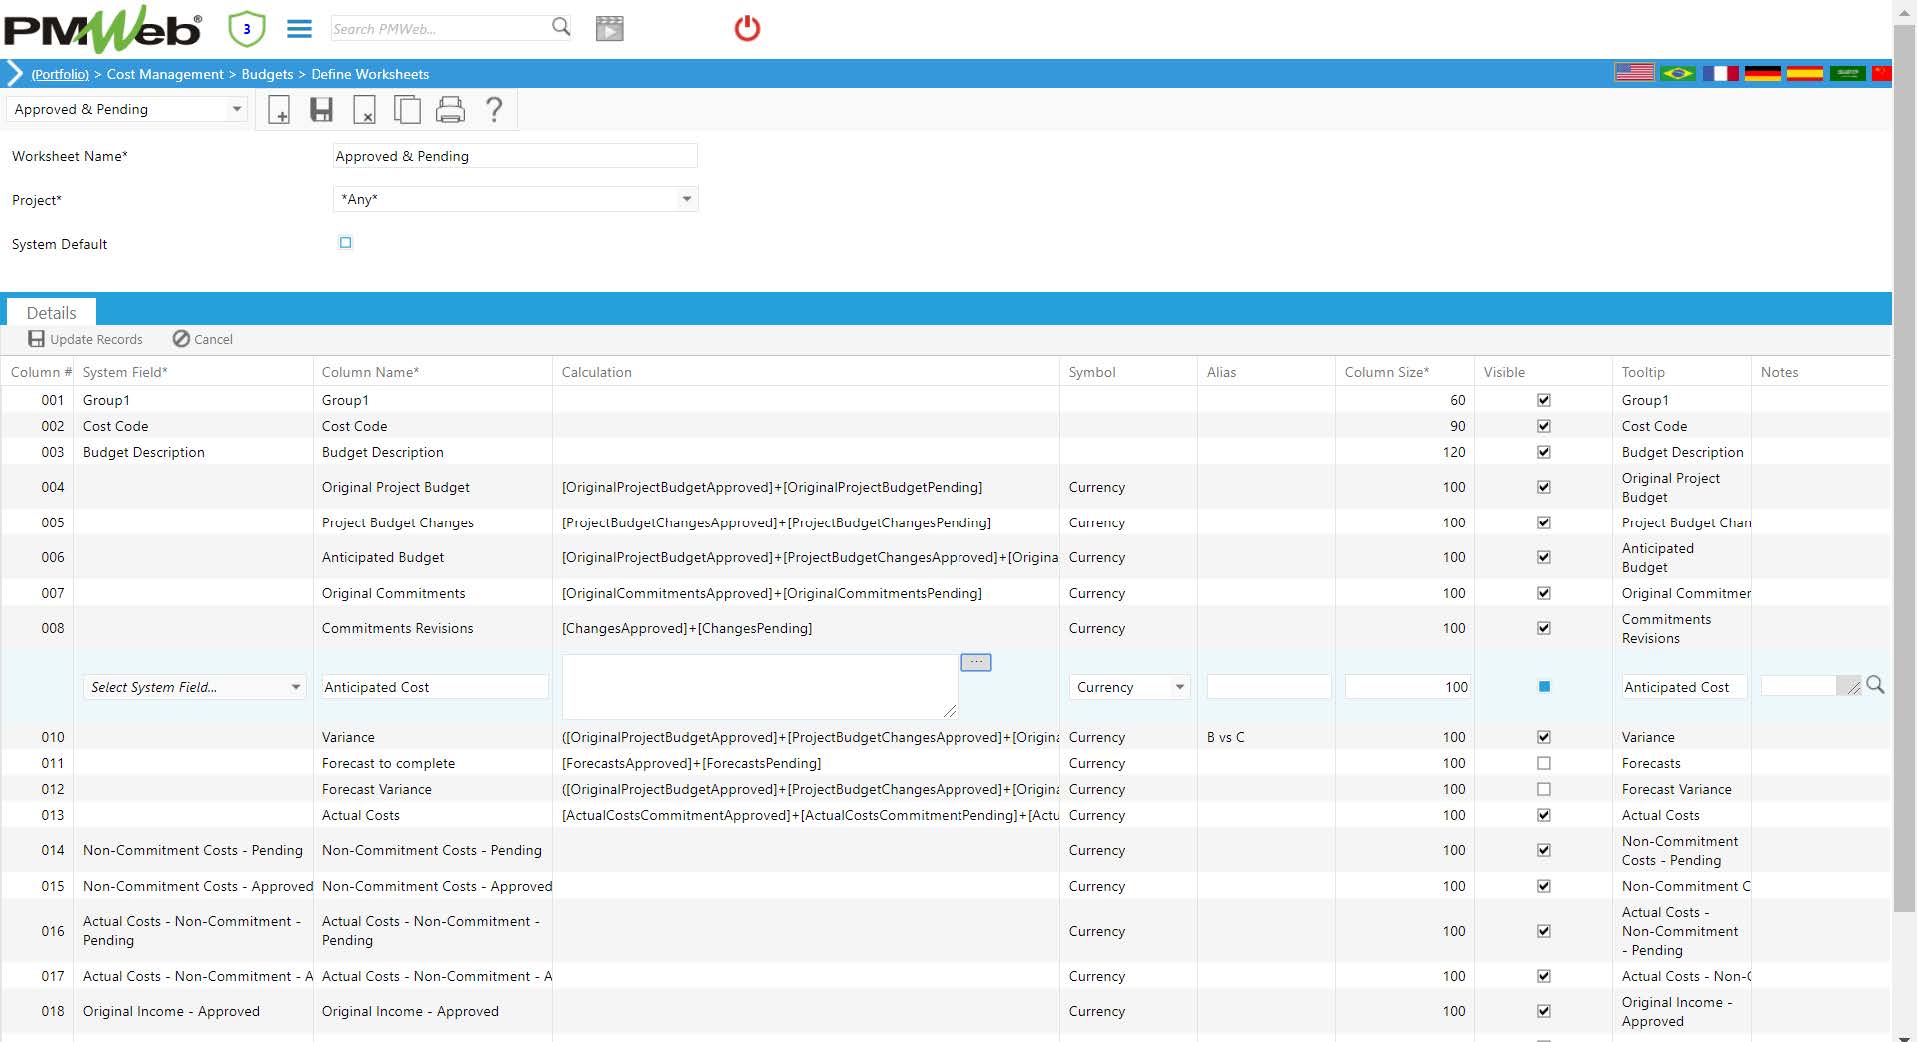Click the Alias input field in edit row
Screen dimensions: 1917x1042
1268,687
